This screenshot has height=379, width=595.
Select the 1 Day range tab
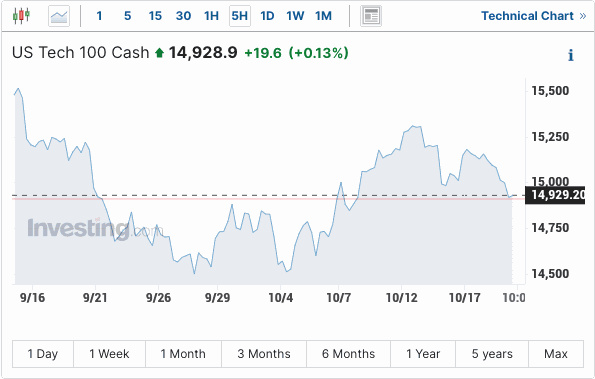43,354
